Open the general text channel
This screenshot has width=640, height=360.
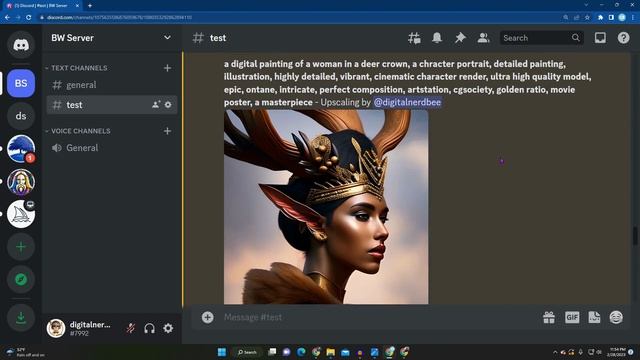(112, 85)
